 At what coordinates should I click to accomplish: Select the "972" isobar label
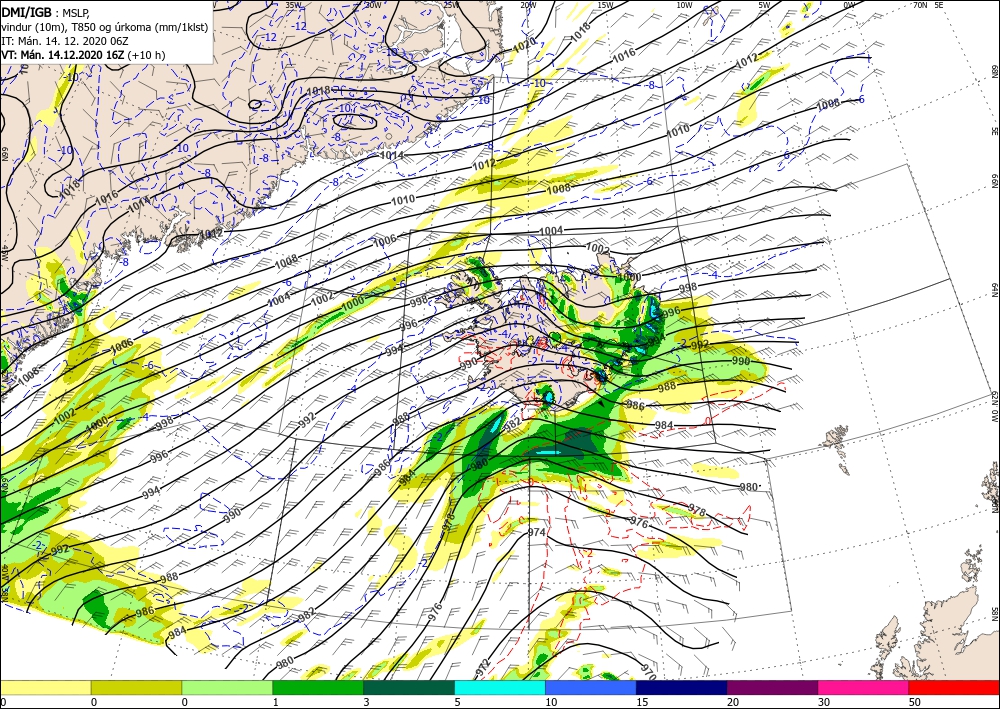click(485, 668)
